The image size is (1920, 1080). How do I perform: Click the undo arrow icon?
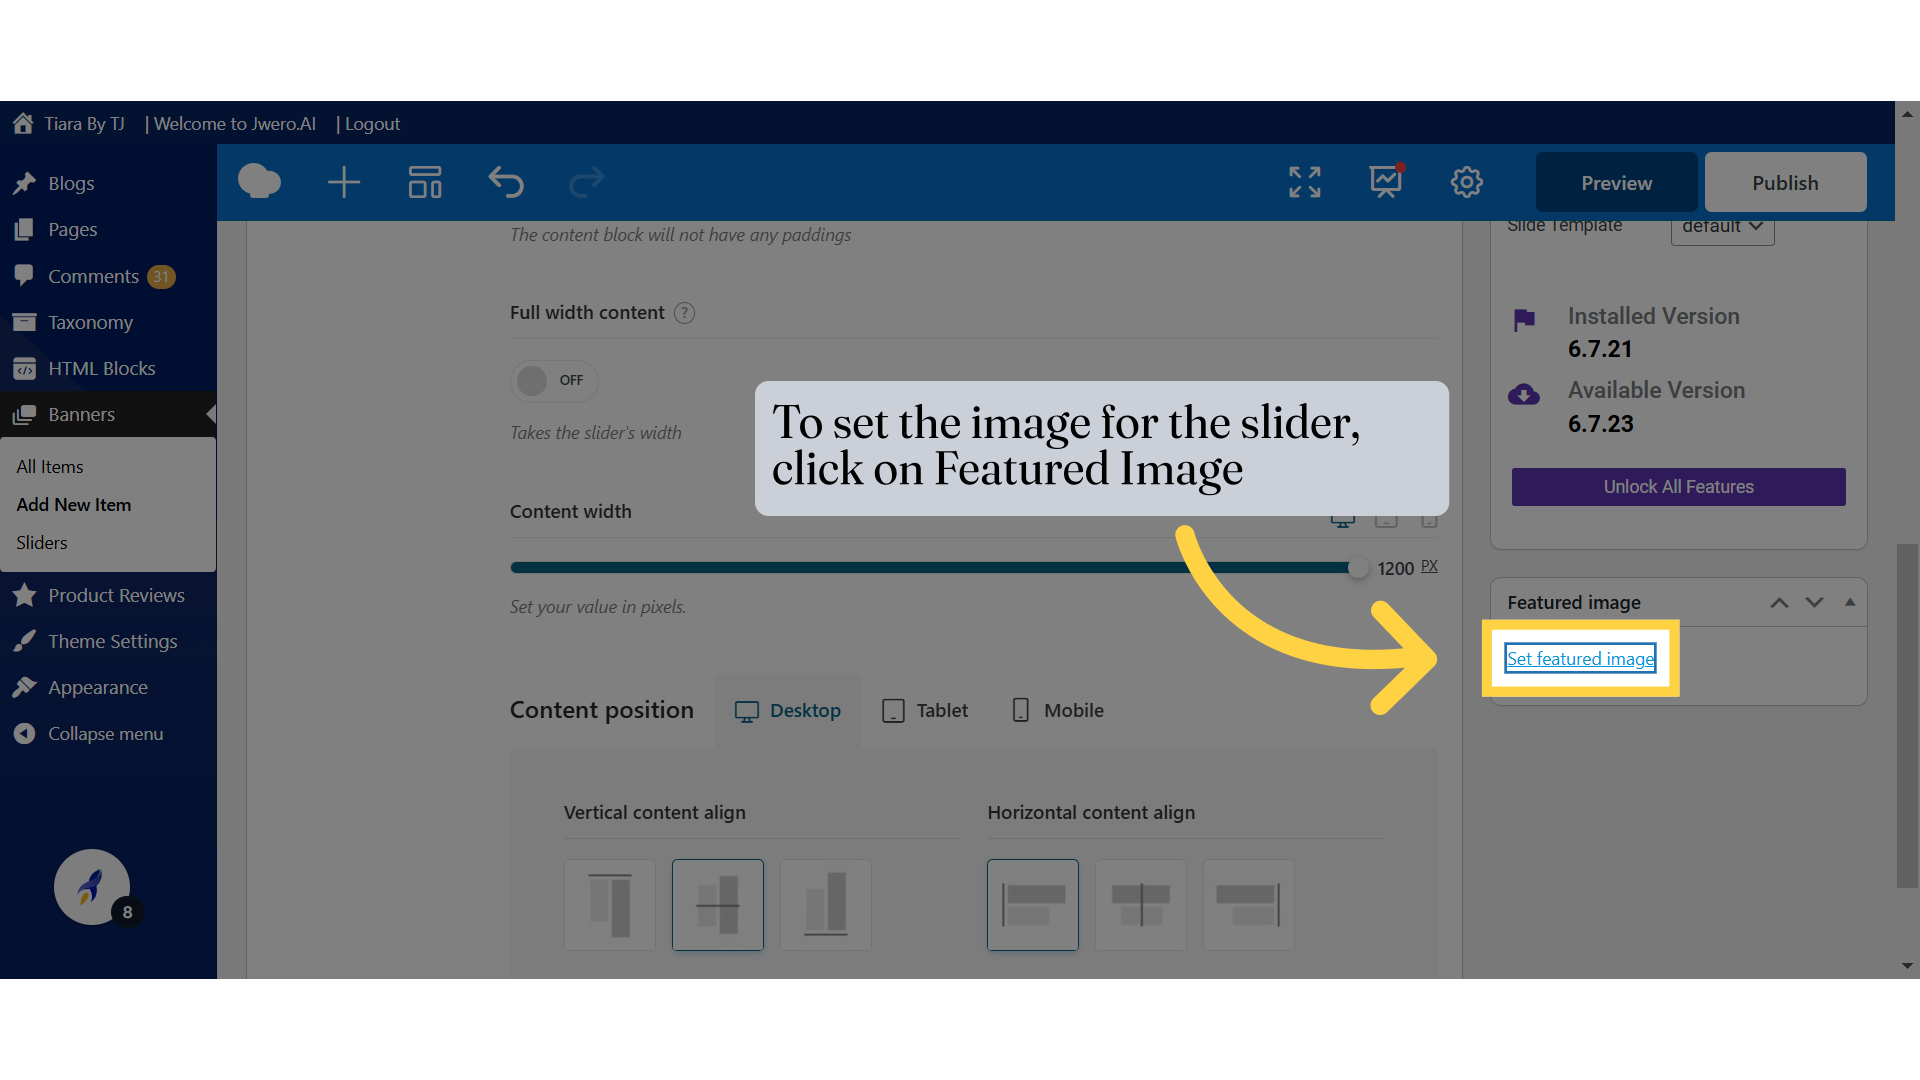coord(505,182)
